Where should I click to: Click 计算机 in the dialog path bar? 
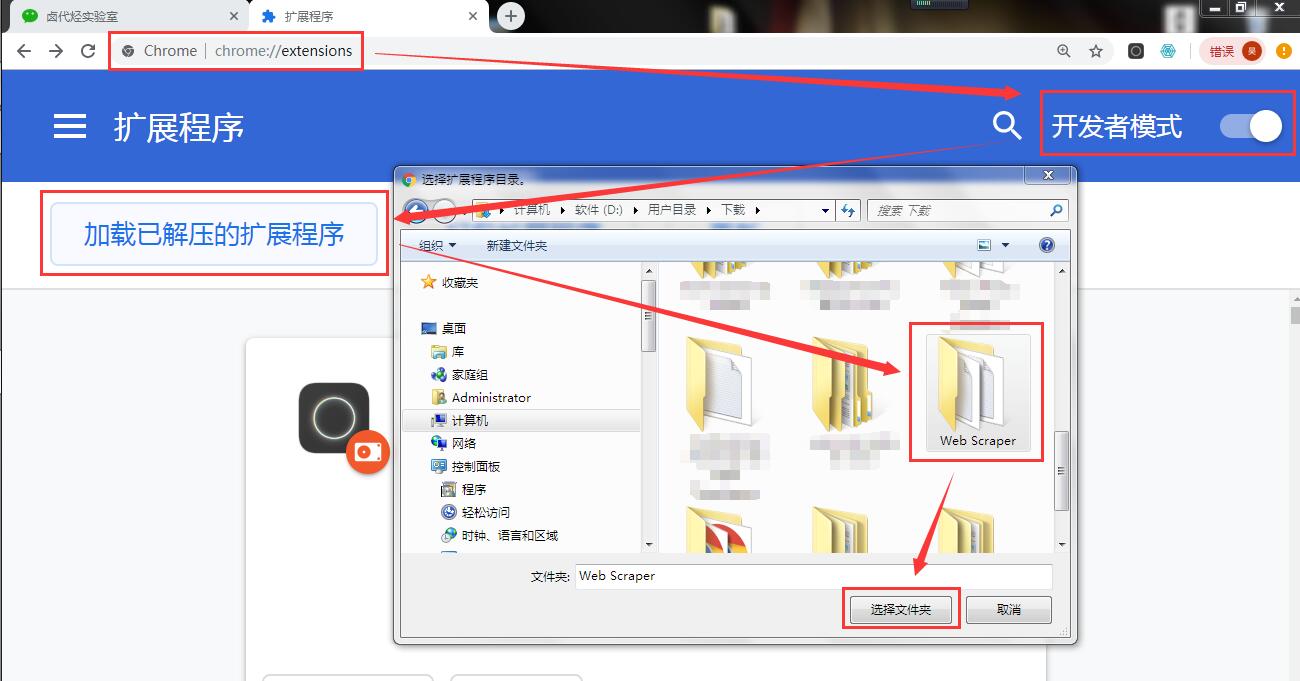pos(532,210)
